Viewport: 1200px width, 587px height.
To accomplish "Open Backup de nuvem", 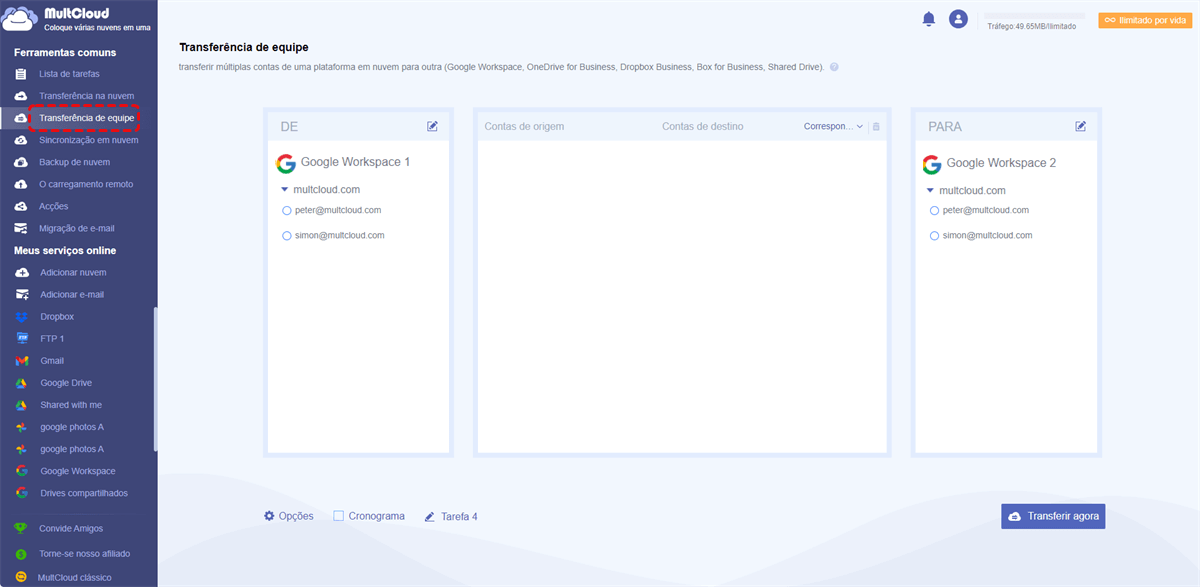I will coord(75,162).
